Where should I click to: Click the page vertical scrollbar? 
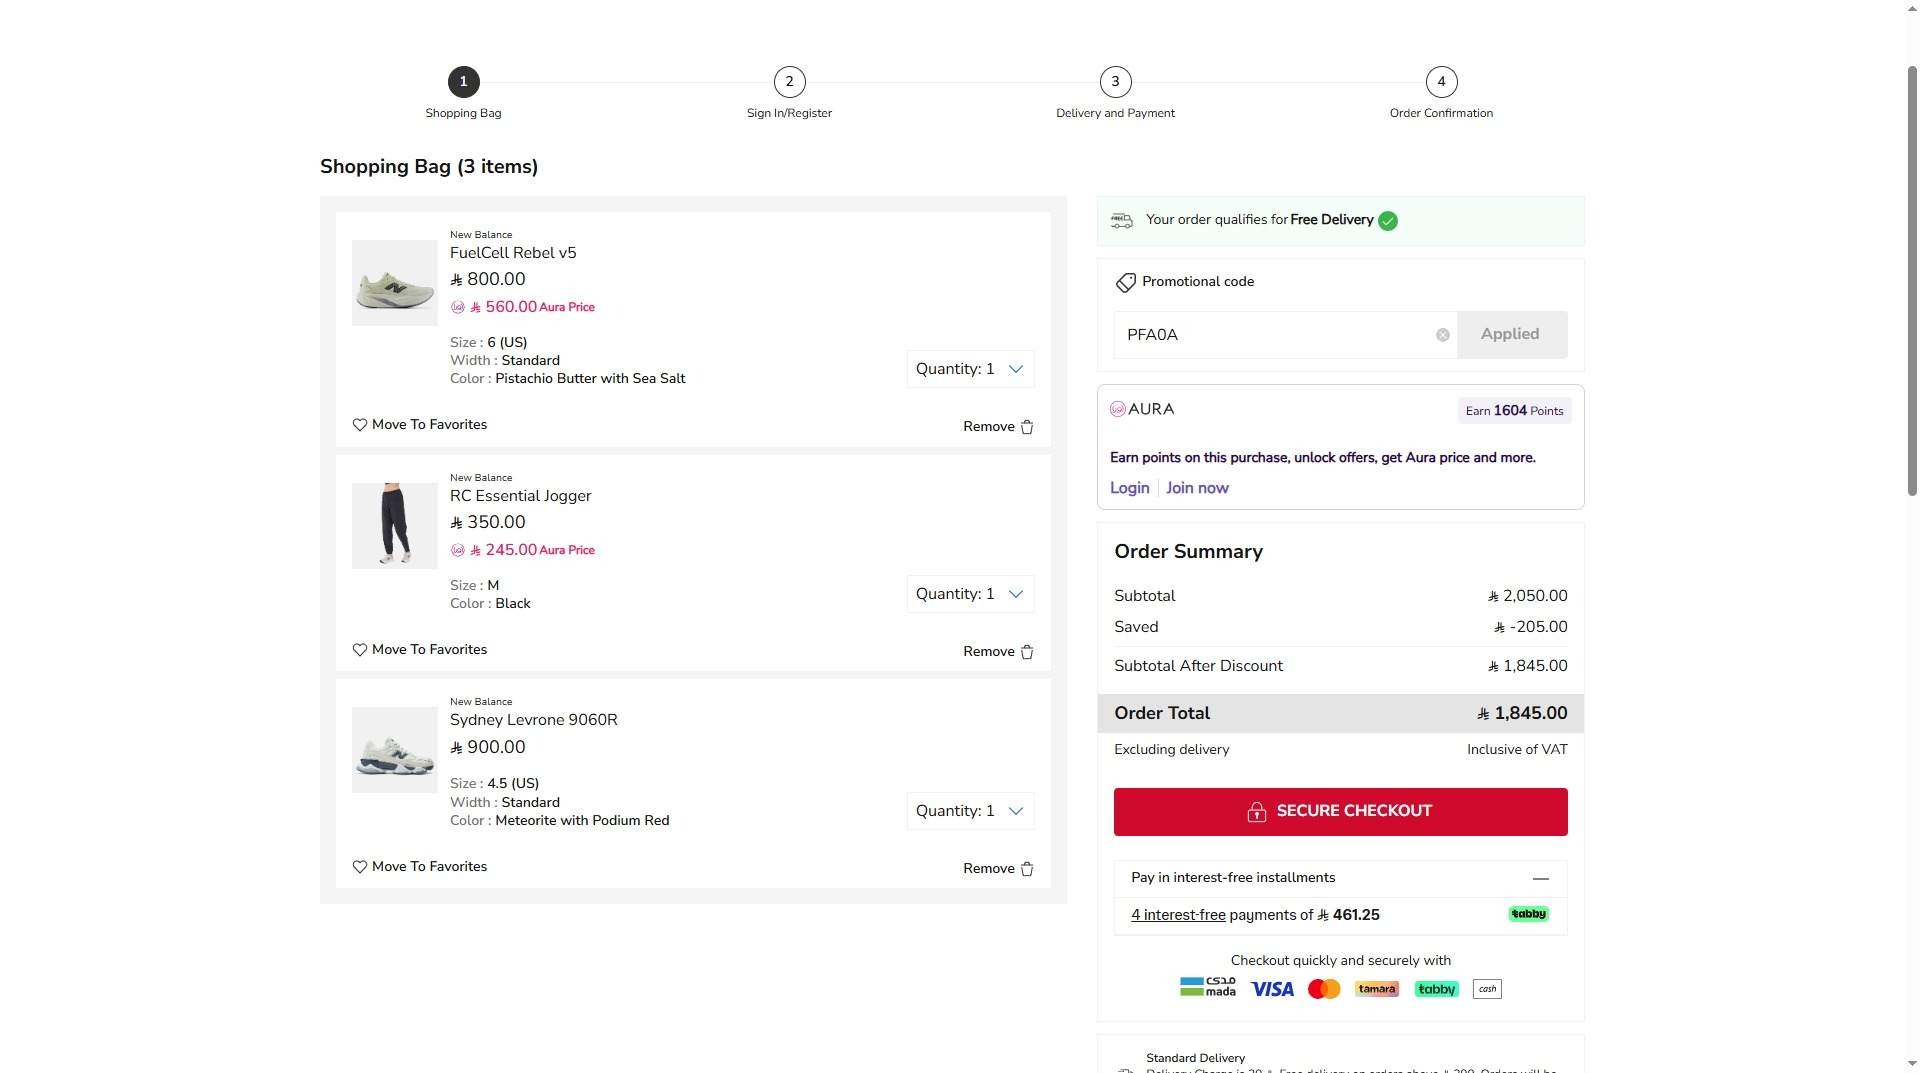[x=1912, y=280]
